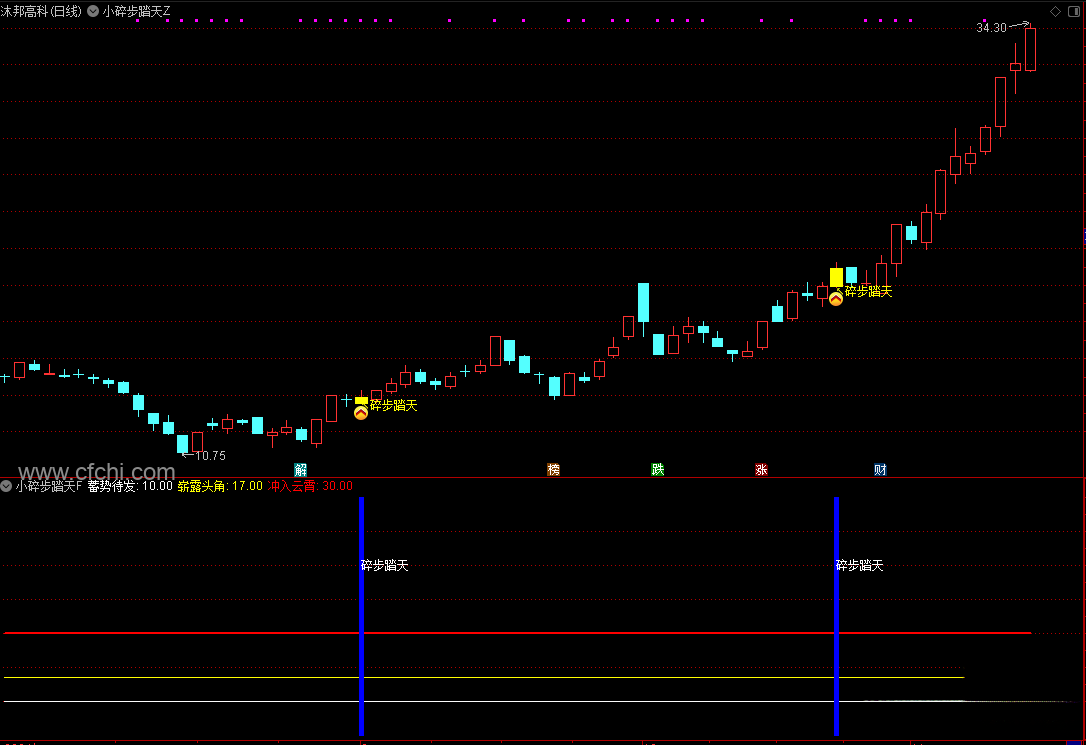The width and height of the screenshot is (1086, 745).
Task: Click the 崭露头角: 17.00 value
Action: tap(220, 486)
